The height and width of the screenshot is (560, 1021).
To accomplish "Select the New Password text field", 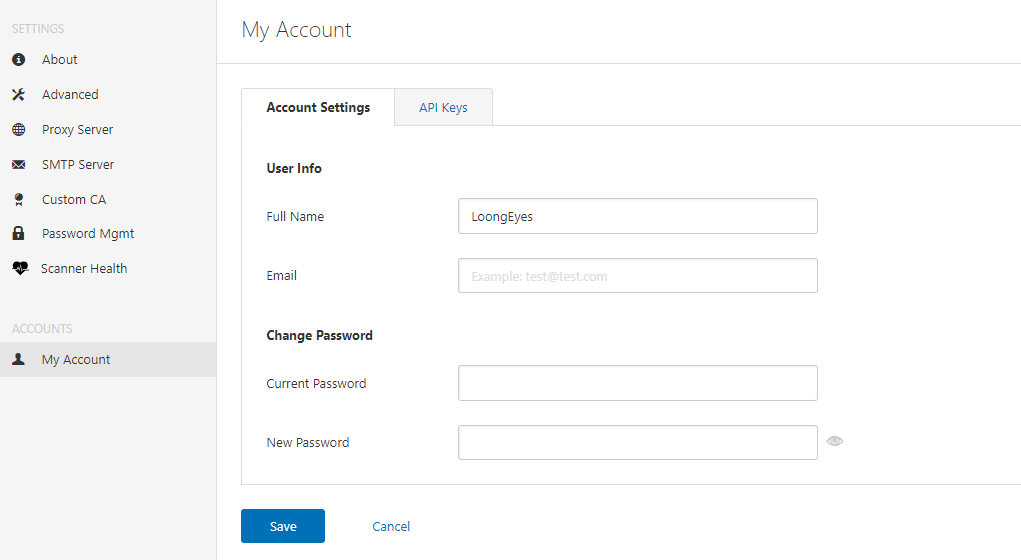I will click(637, 442).
